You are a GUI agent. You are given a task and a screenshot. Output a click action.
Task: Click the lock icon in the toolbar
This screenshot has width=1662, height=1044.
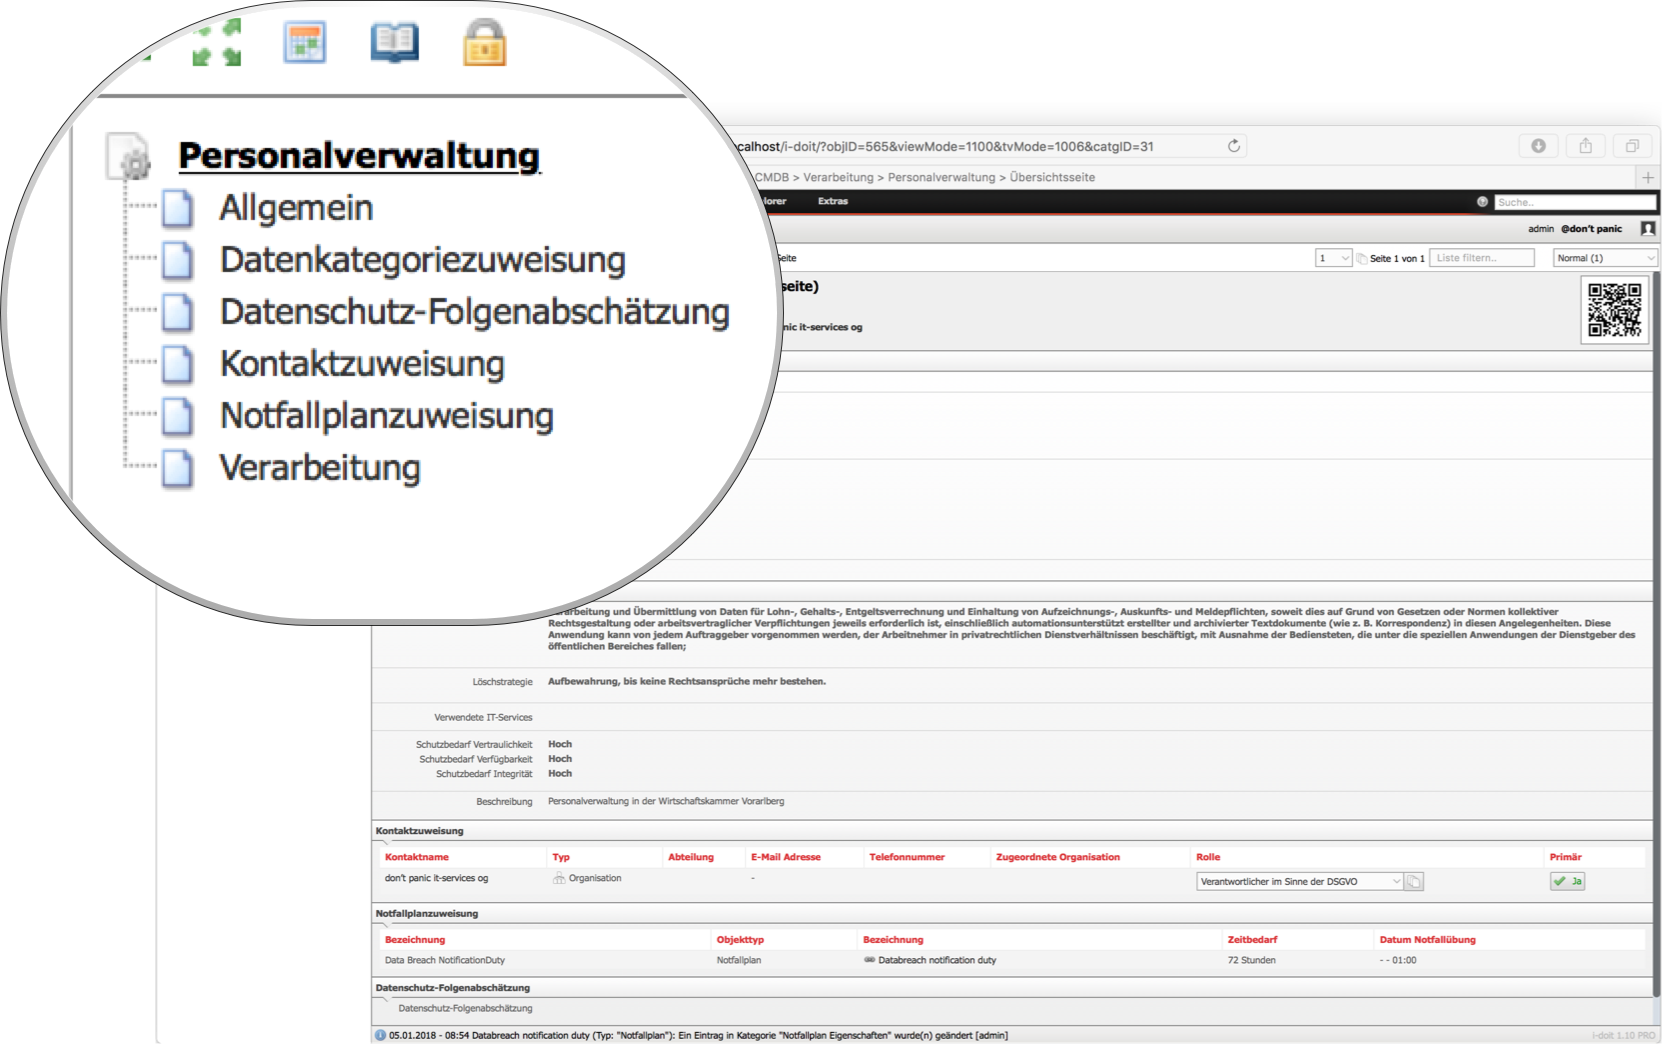pyautogui.click(x=484, y=42)
